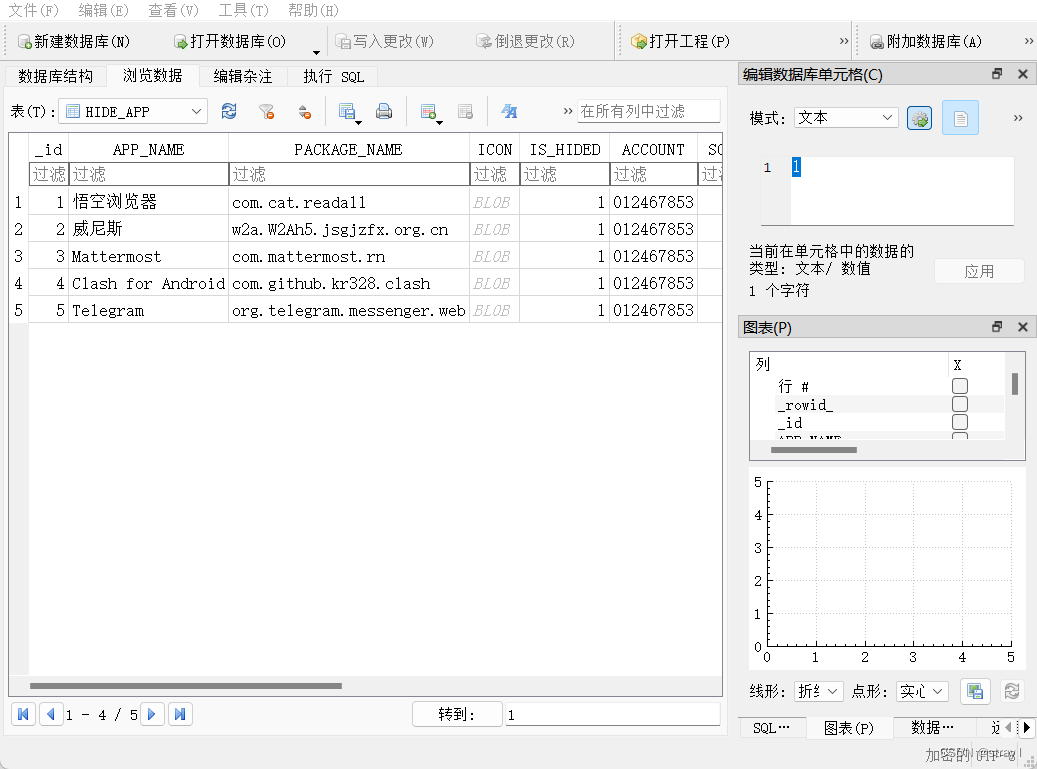Select BLOB cell in the 威尼斯 row
This screenshot has width=1037, height=769.
tap(494, 229)
